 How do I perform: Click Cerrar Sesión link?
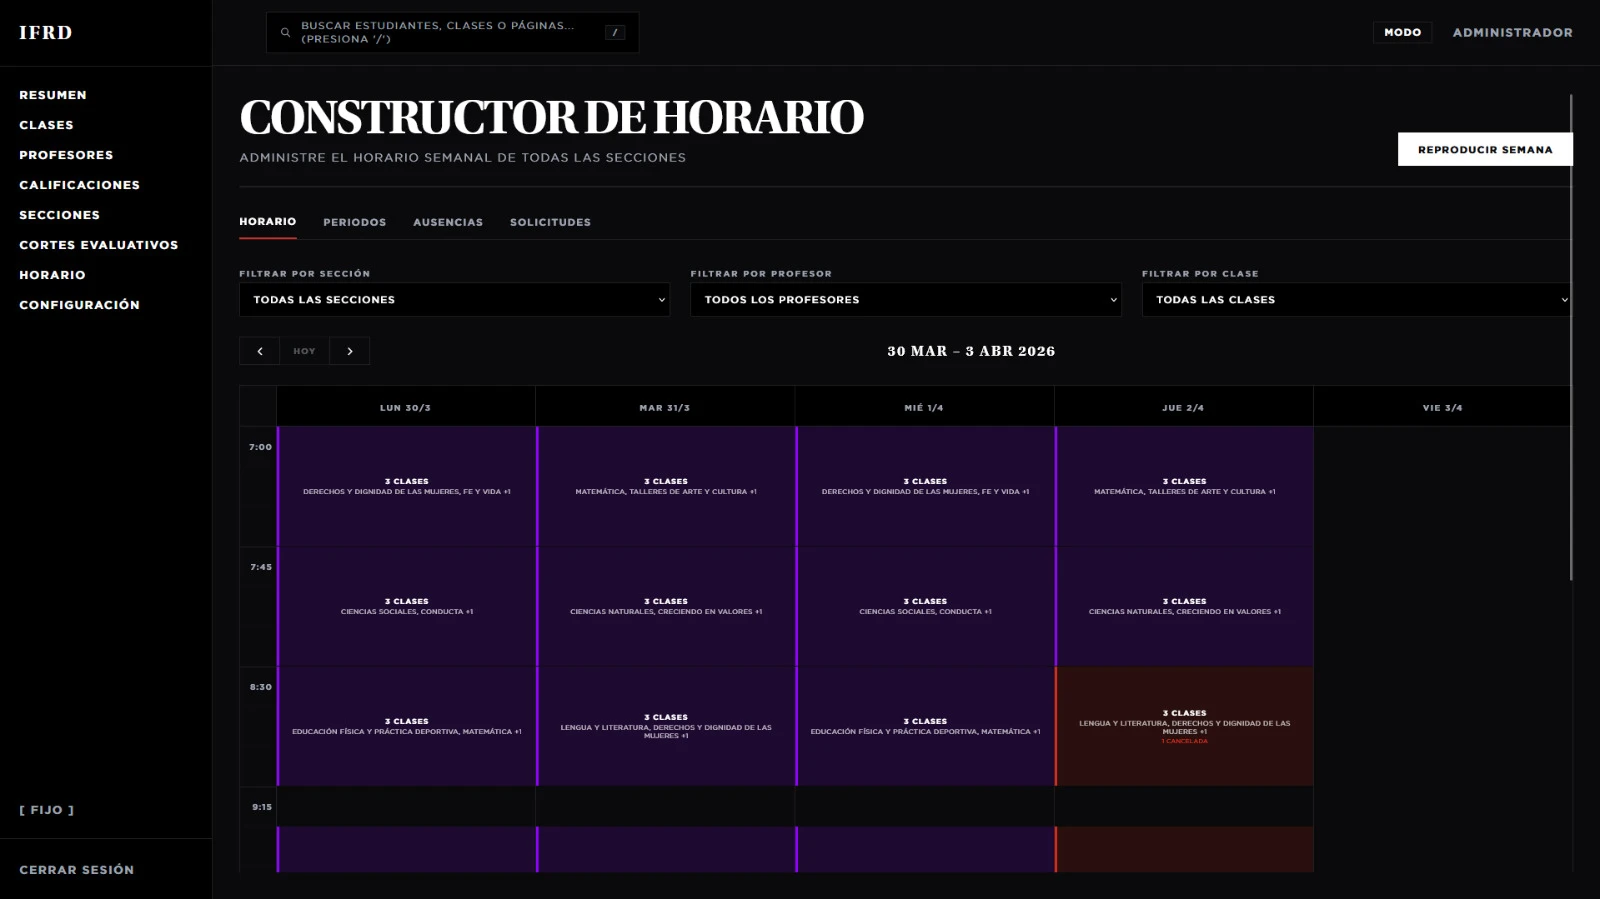click(x=77, y=870)
